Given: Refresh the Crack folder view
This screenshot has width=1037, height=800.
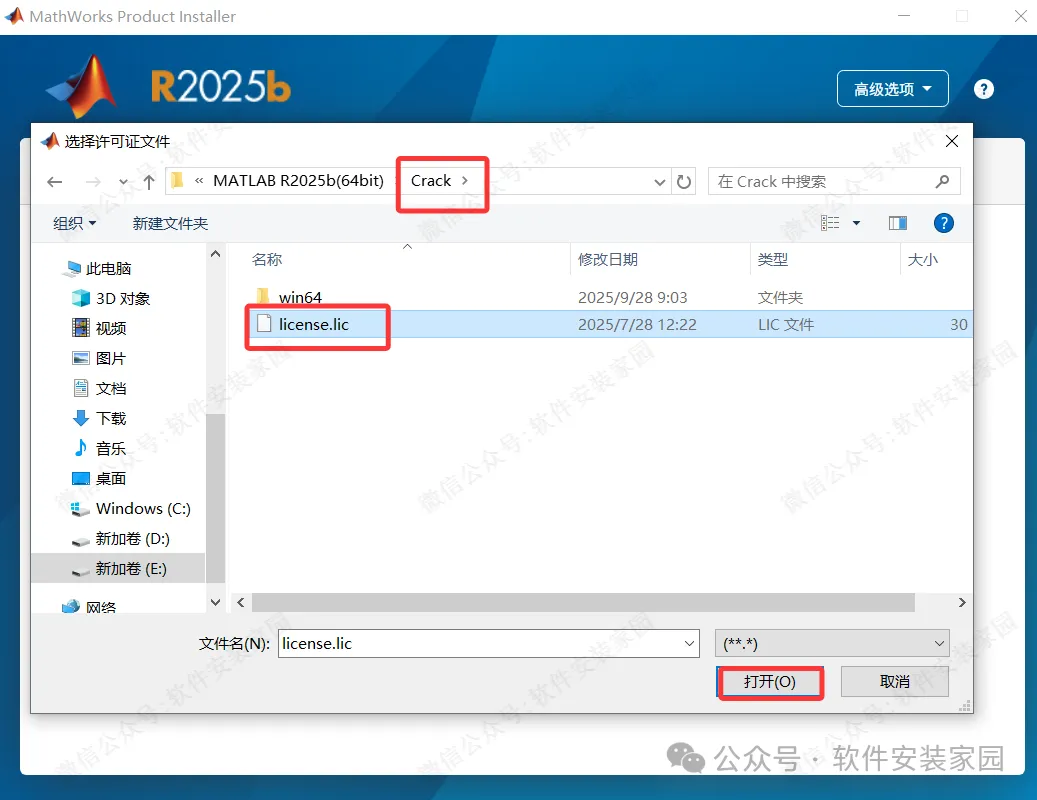Looking at the screenshot, I should [684, 182].
